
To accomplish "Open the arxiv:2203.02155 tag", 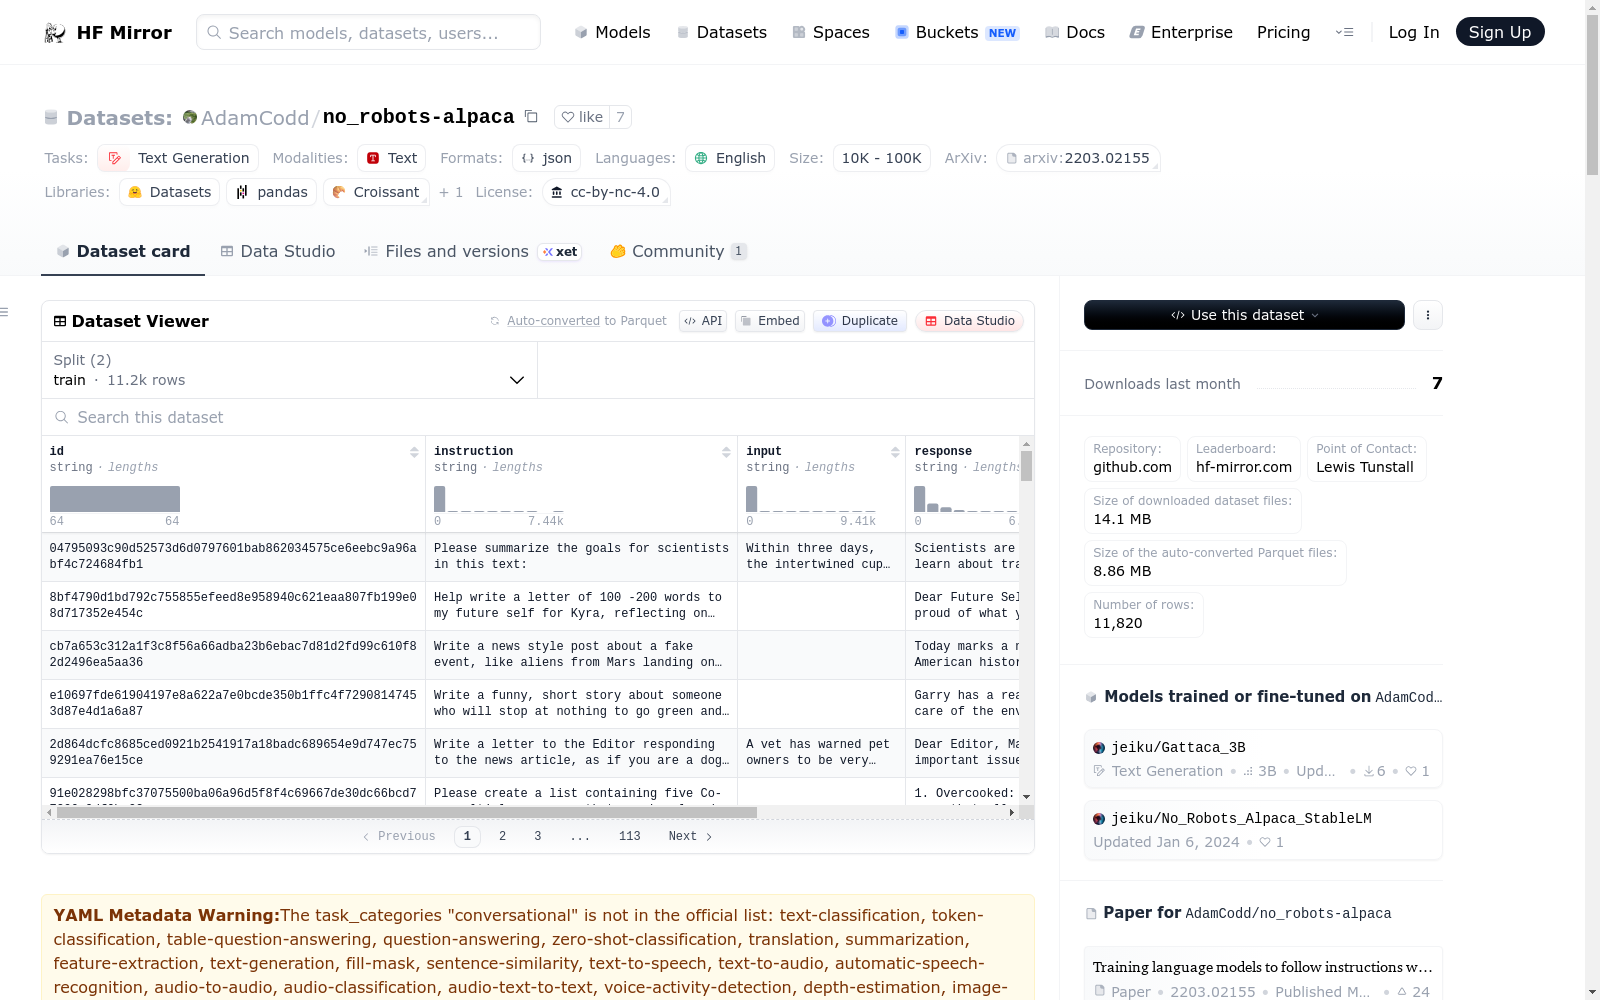I will pyautogui.click(x=1078, y=158).
